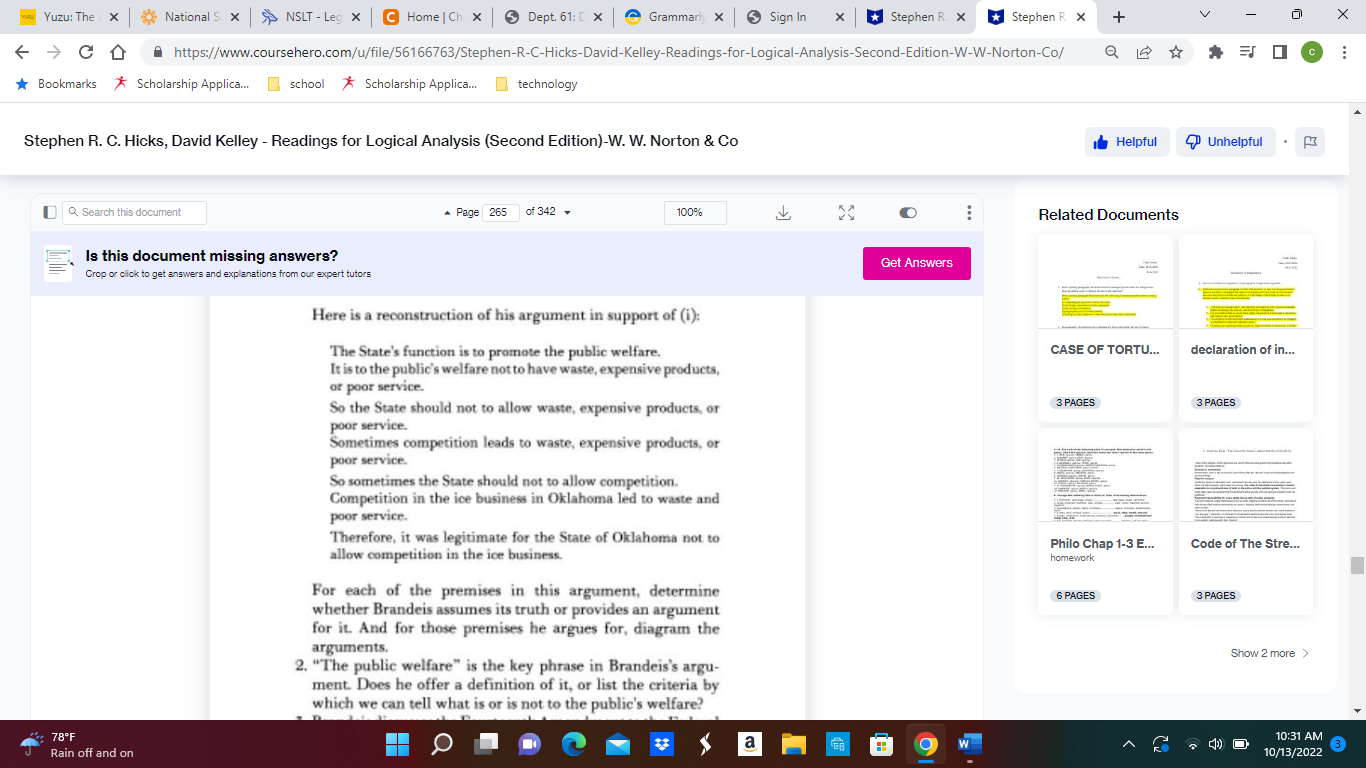Viewport: 1366px width, 768px height.
Task: Open the page number dropdown
Action: [x=566, y=212]
